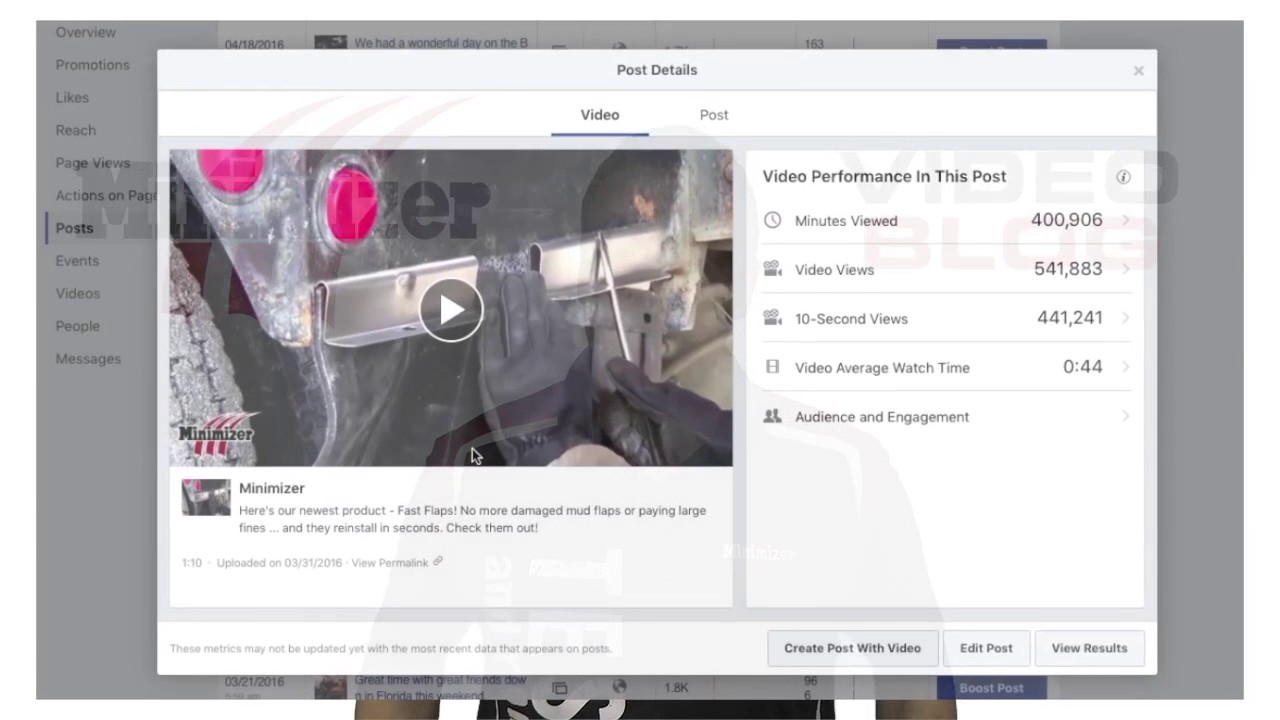Viewport: 1280px width, 720px height.
Task: Click Boost Post for the 03/21/2016 post
Action: [x=991, y=688]
